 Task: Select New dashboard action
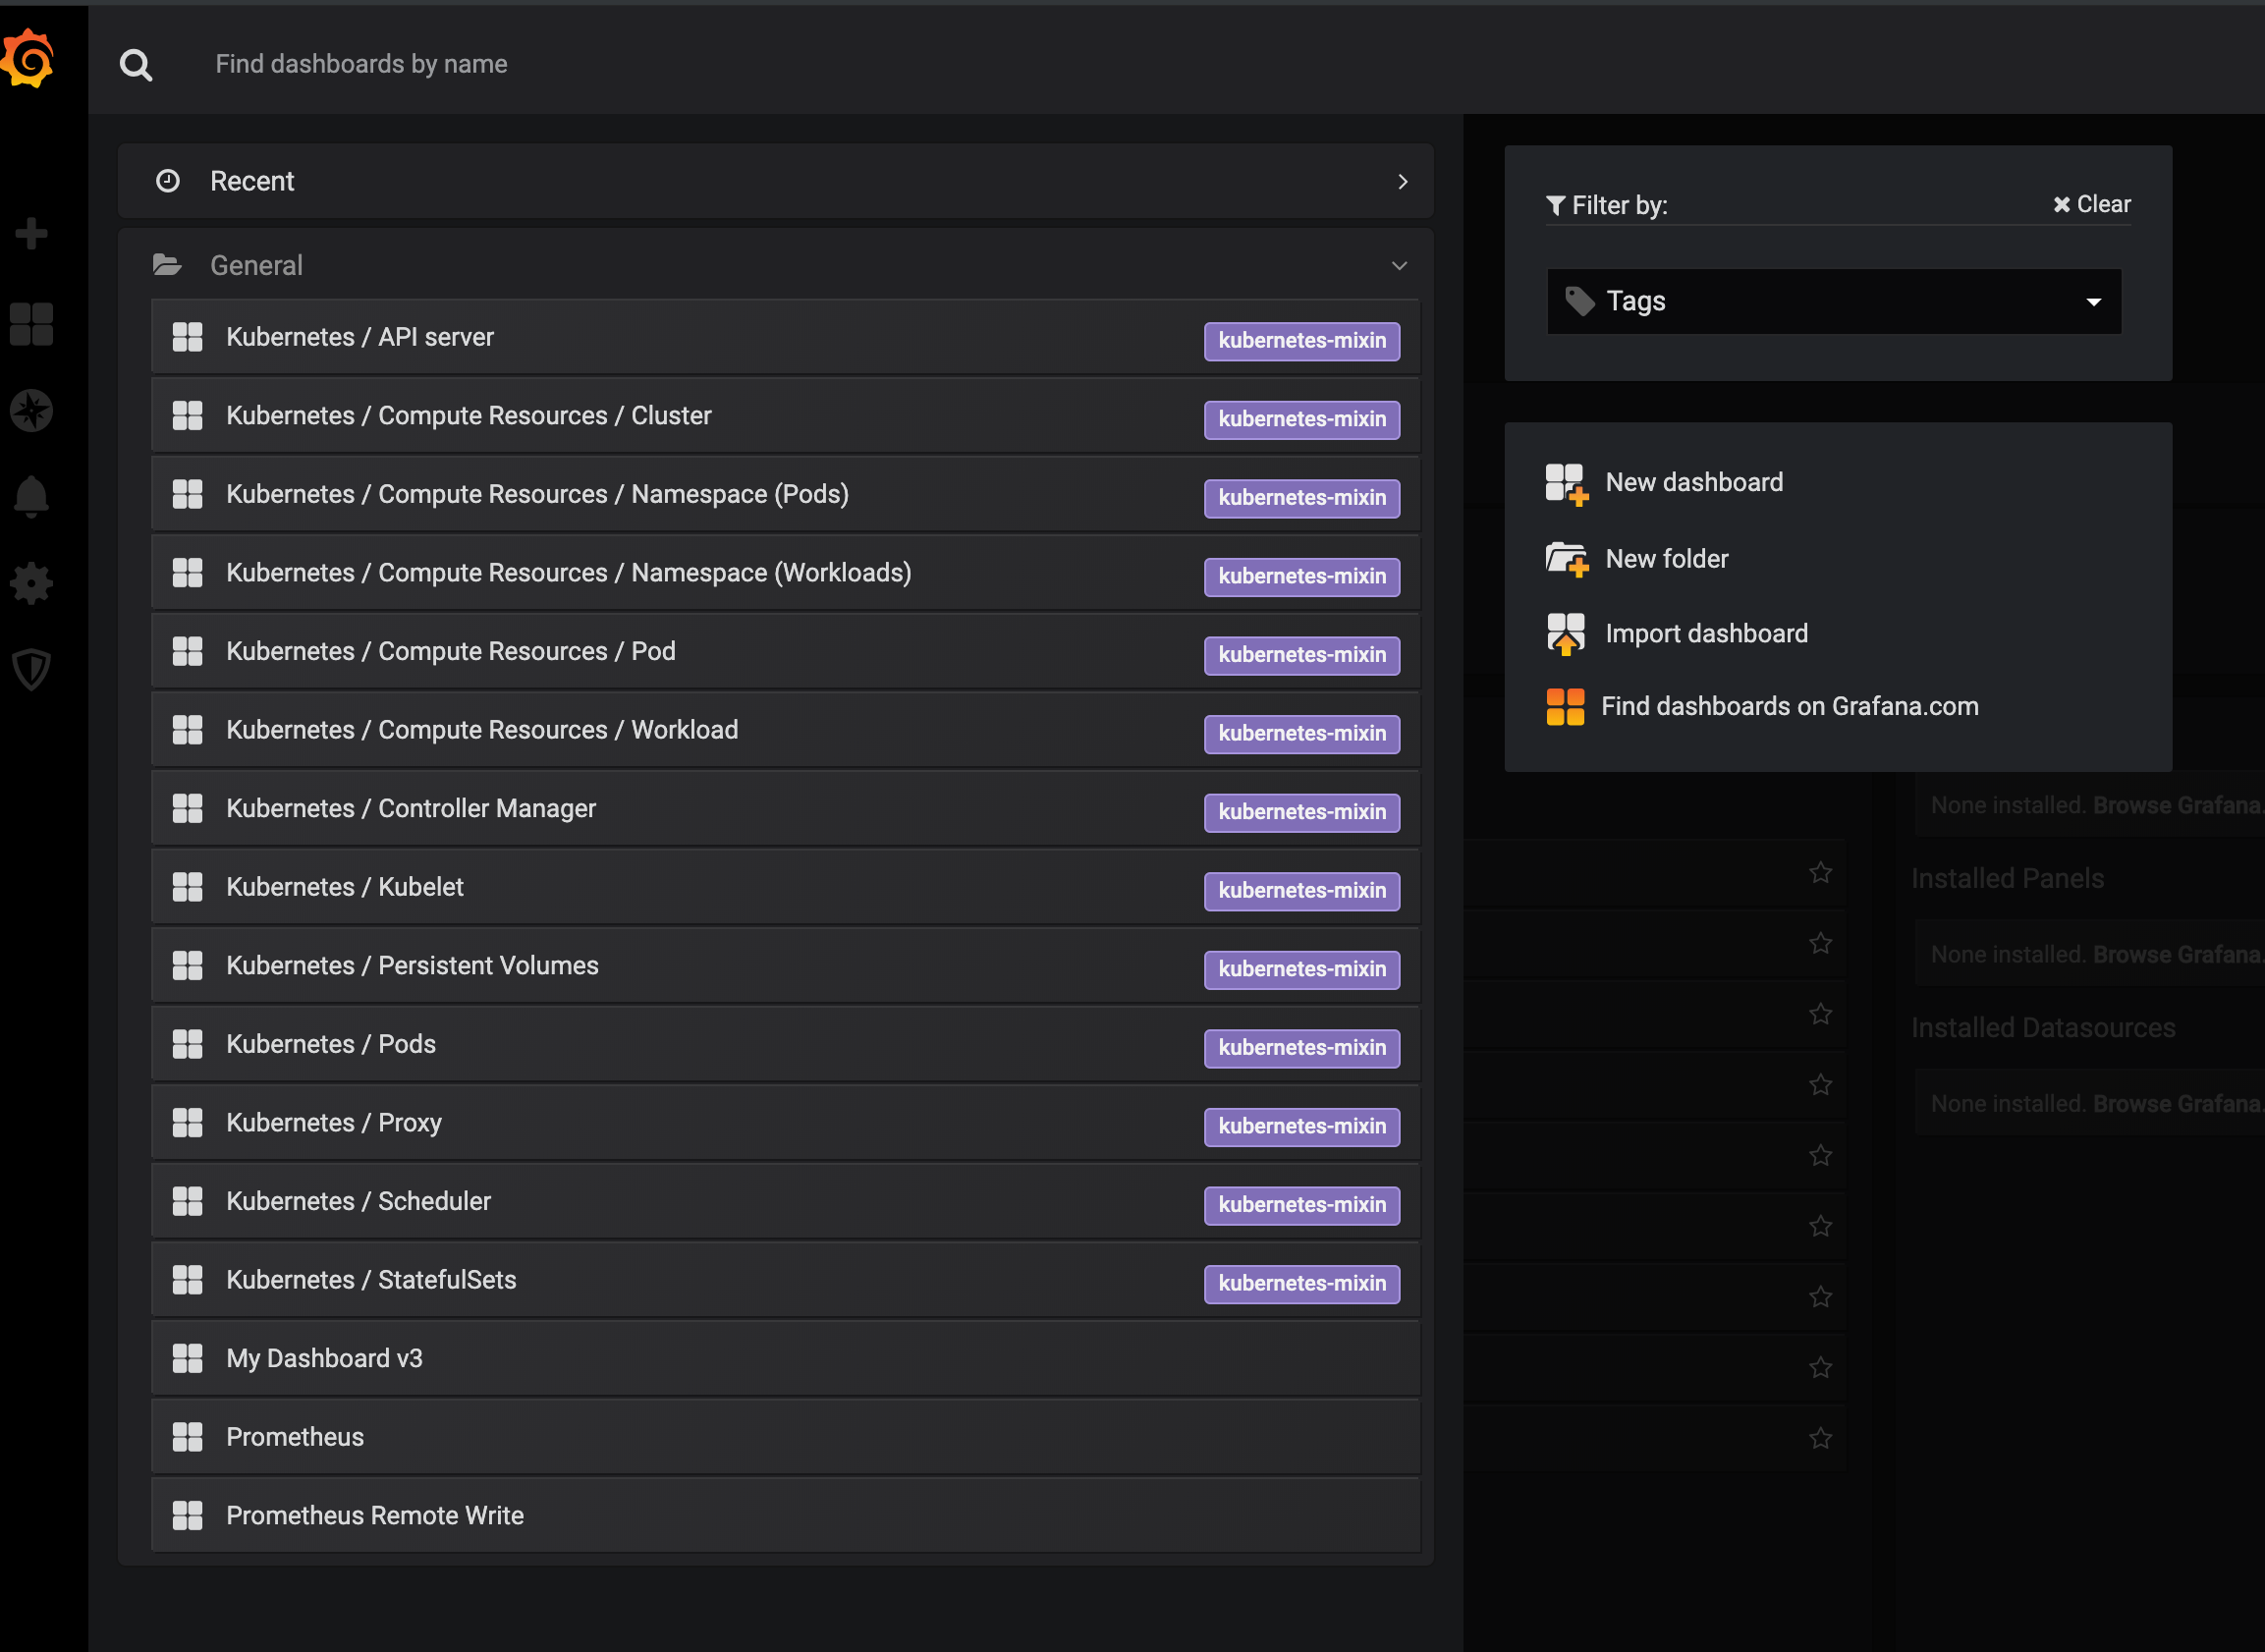coord(1694,483)
